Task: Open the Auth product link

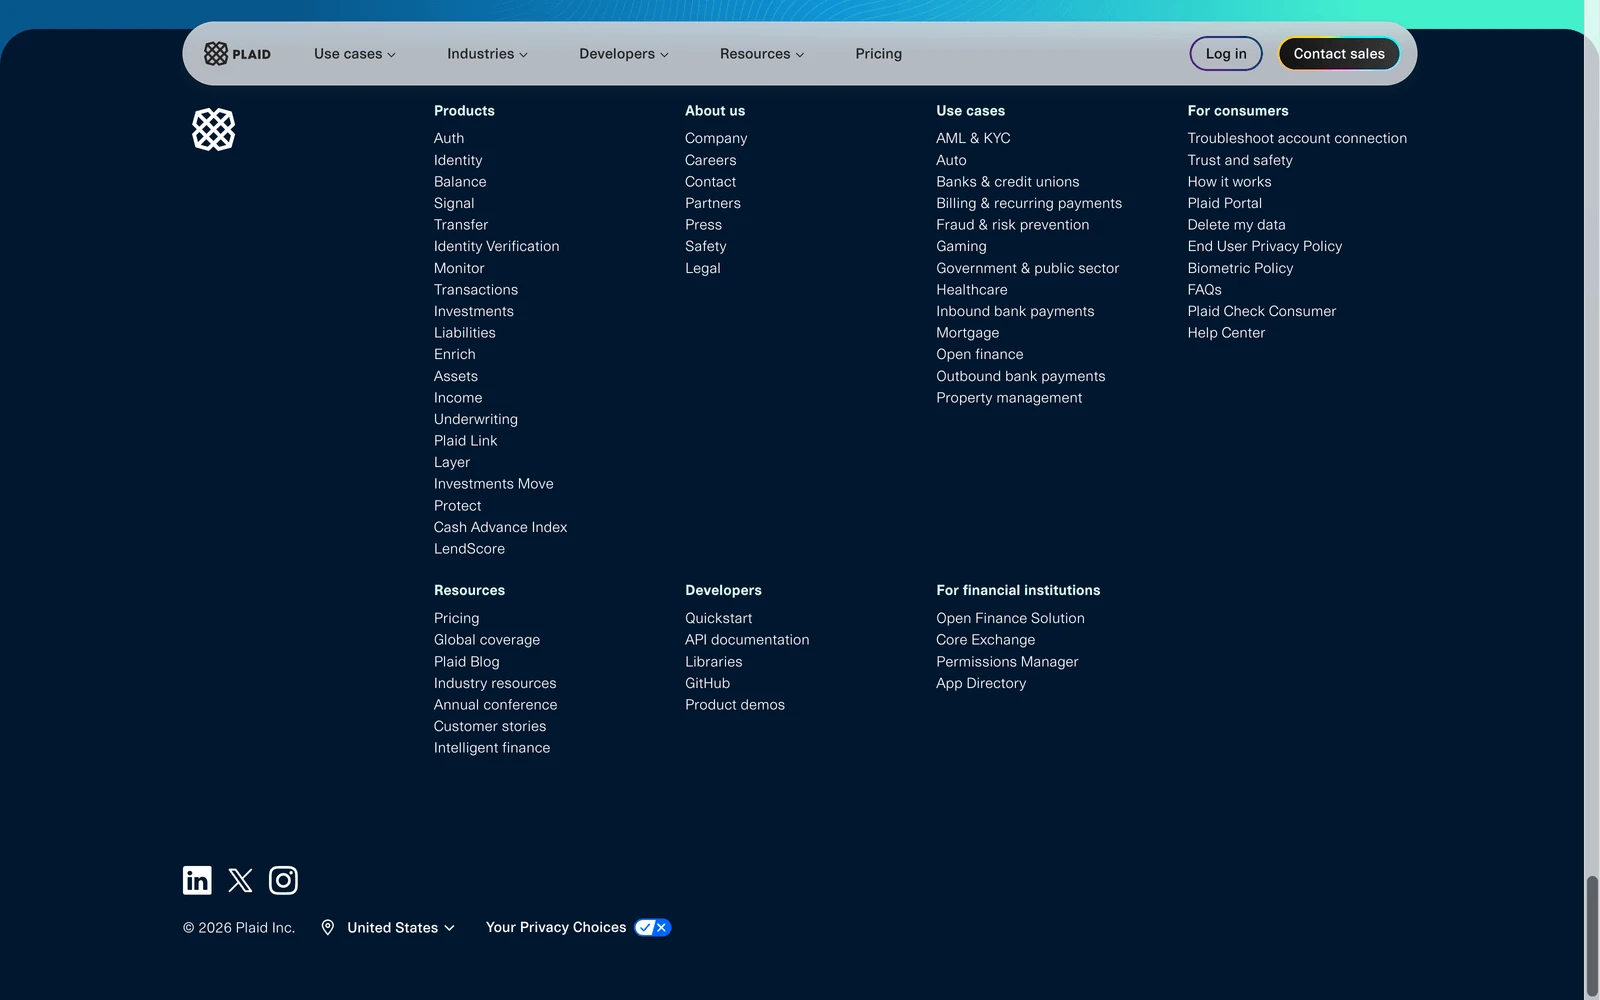Action: (449, 138)
